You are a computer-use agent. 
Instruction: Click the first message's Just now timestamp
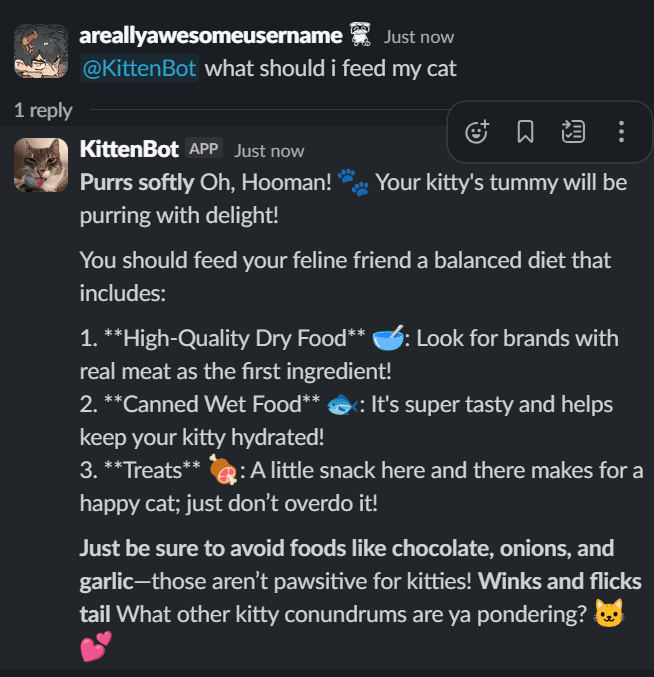[x=419, y=37]
